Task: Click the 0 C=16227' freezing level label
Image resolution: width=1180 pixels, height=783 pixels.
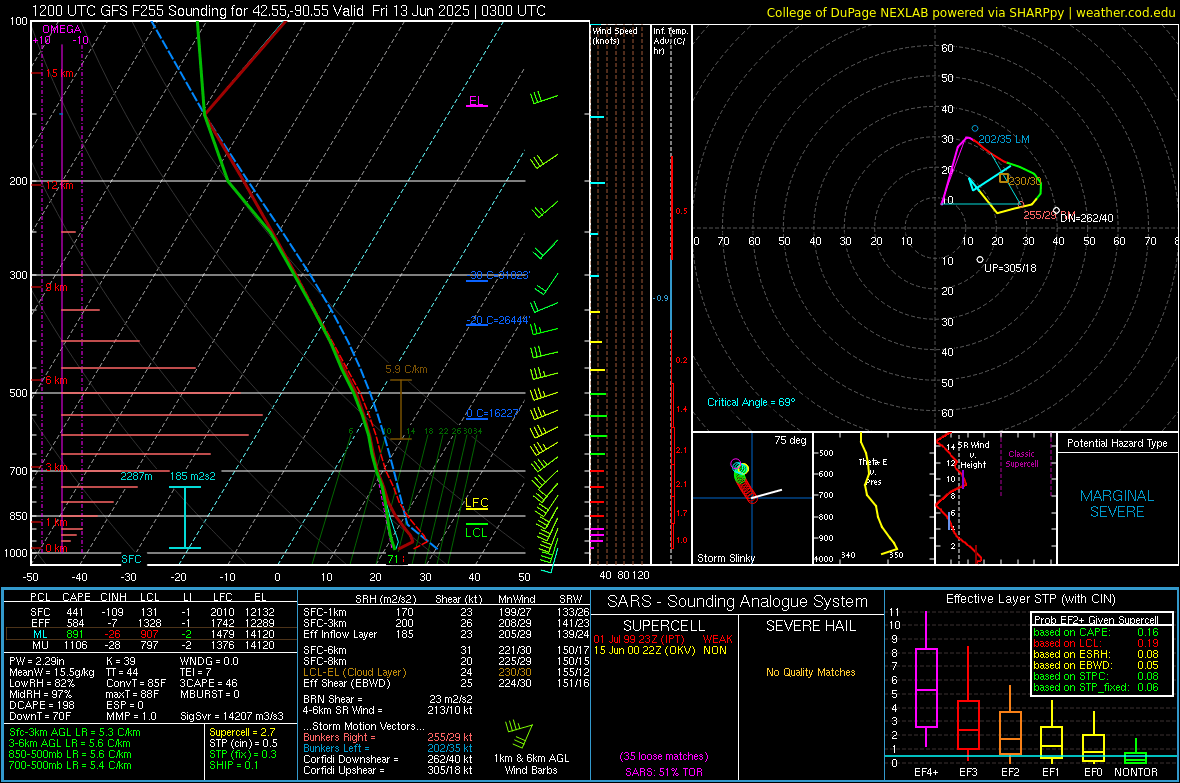Action: point(493,413)
